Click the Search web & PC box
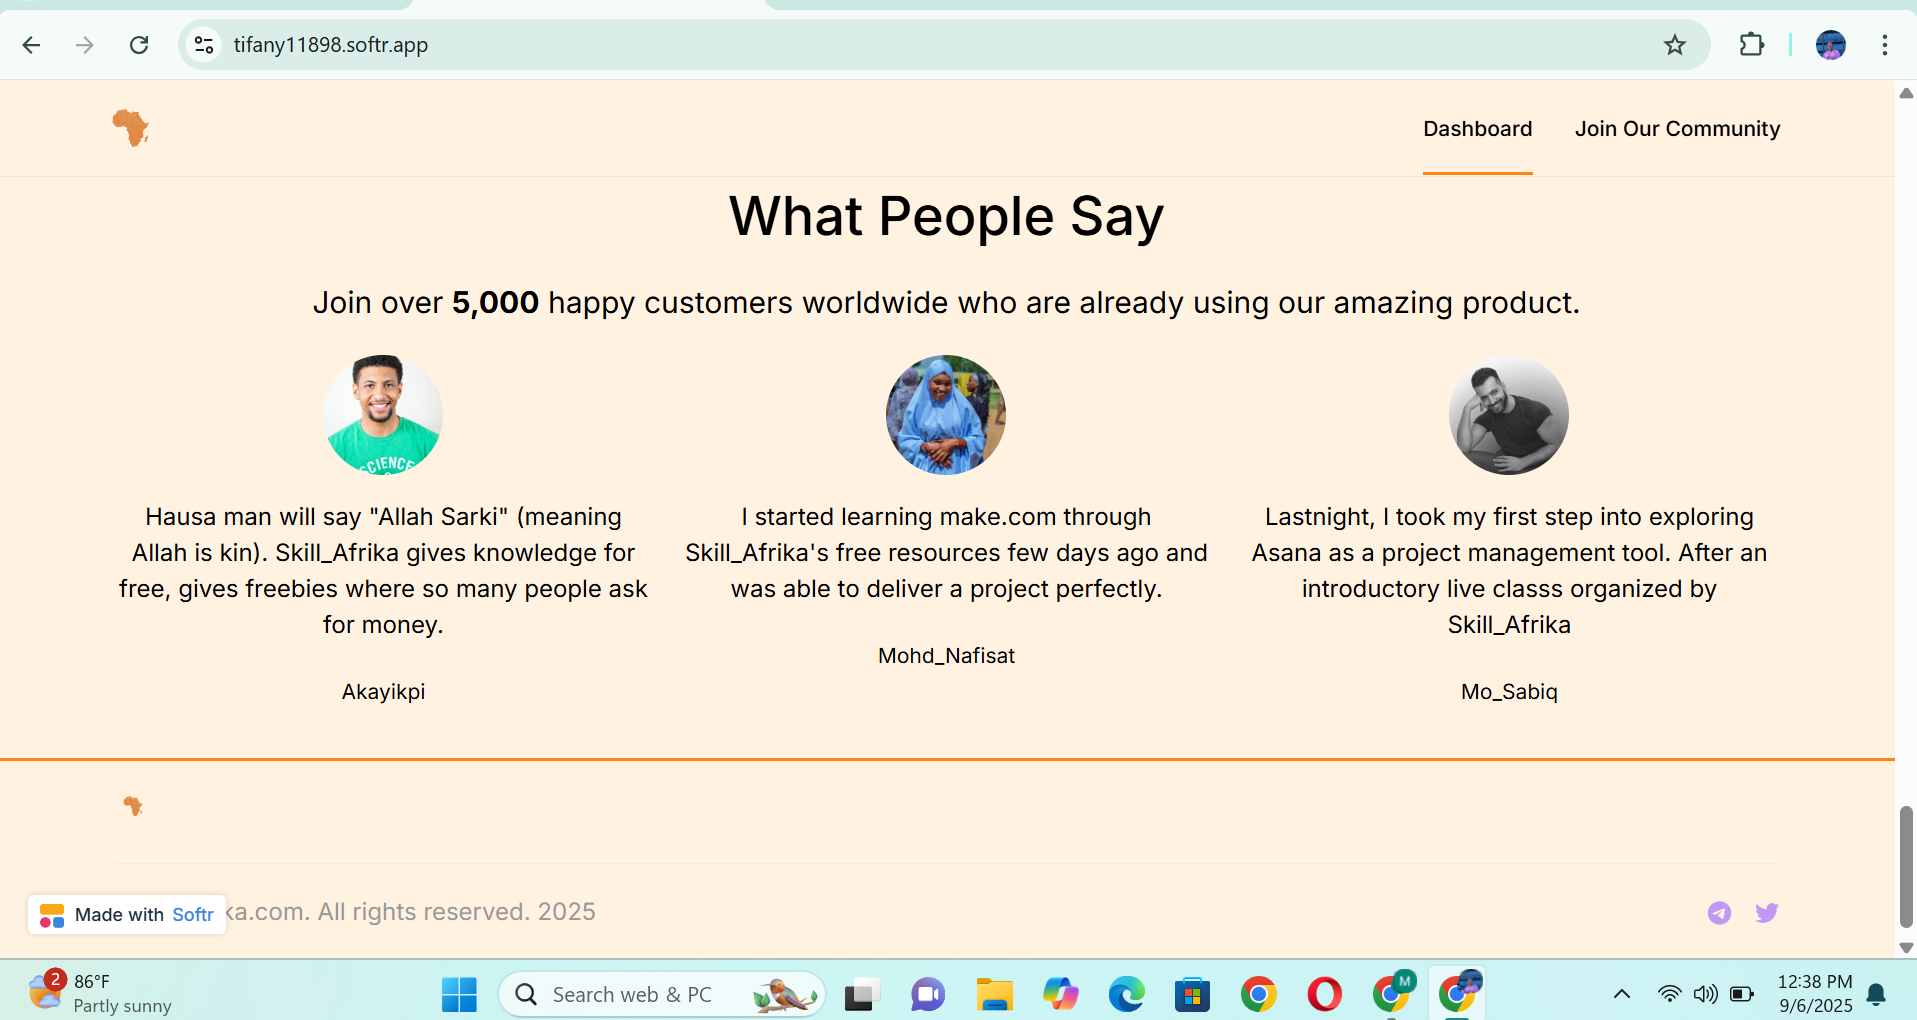Viewport: 1917px width, 1020px height. pos(662,994)
